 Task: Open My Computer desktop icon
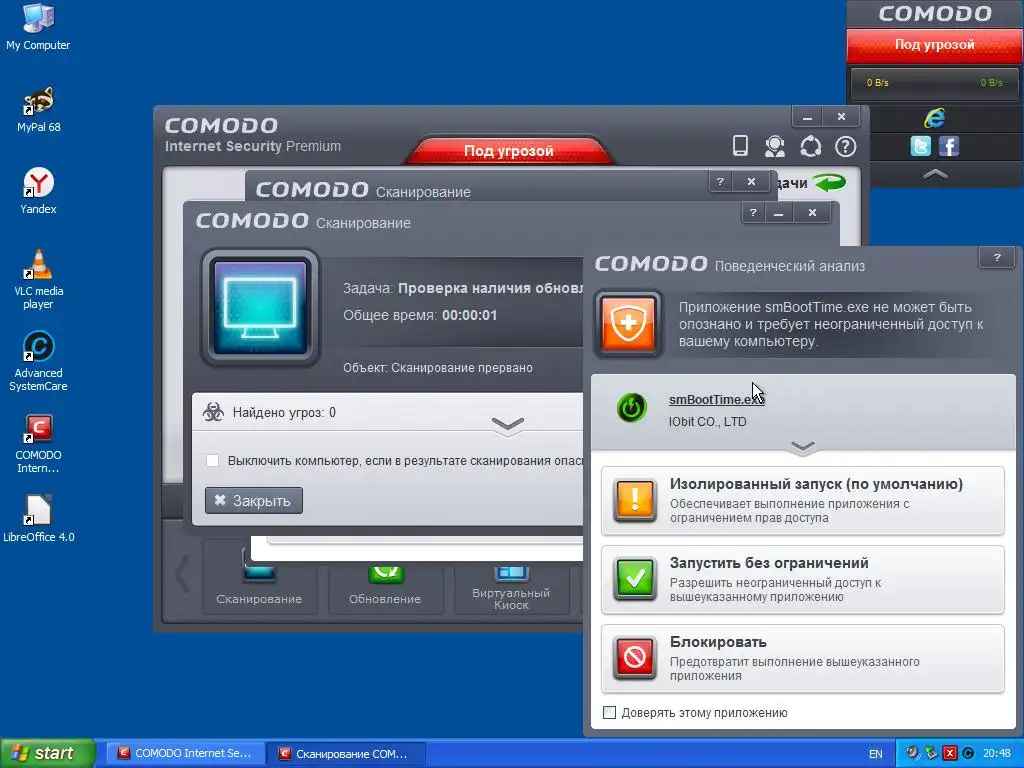click(38, 27)
